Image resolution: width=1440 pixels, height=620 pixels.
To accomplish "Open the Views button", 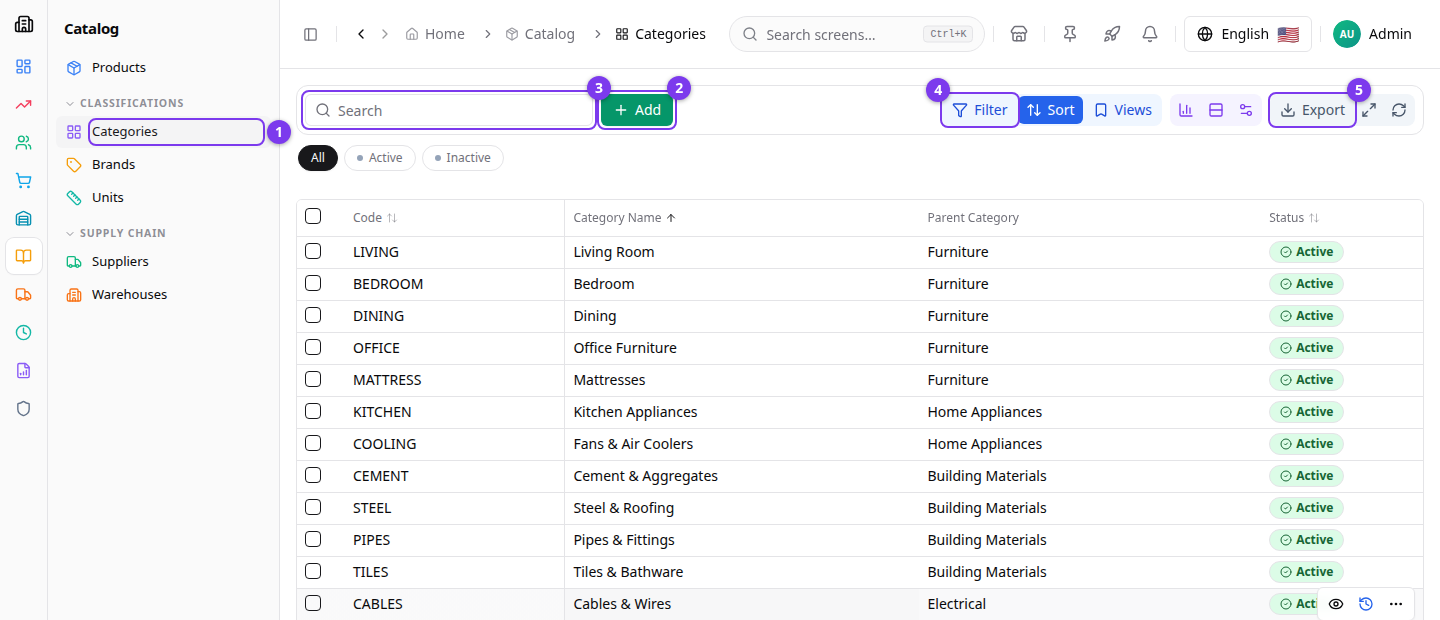I will tap(1122, 110).
